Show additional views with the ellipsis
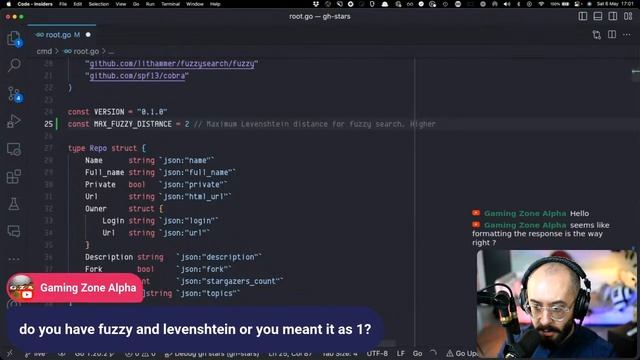This screenshot has height=360, width=640. coord(14,259)
